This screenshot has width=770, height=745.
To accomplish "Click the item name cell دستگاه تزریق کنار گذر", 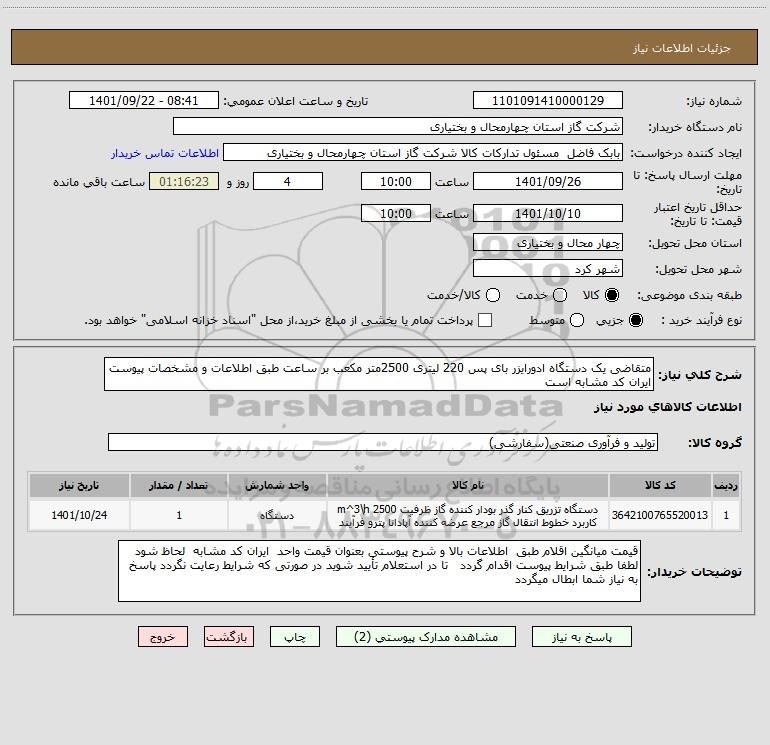I will tap(468, 515).
